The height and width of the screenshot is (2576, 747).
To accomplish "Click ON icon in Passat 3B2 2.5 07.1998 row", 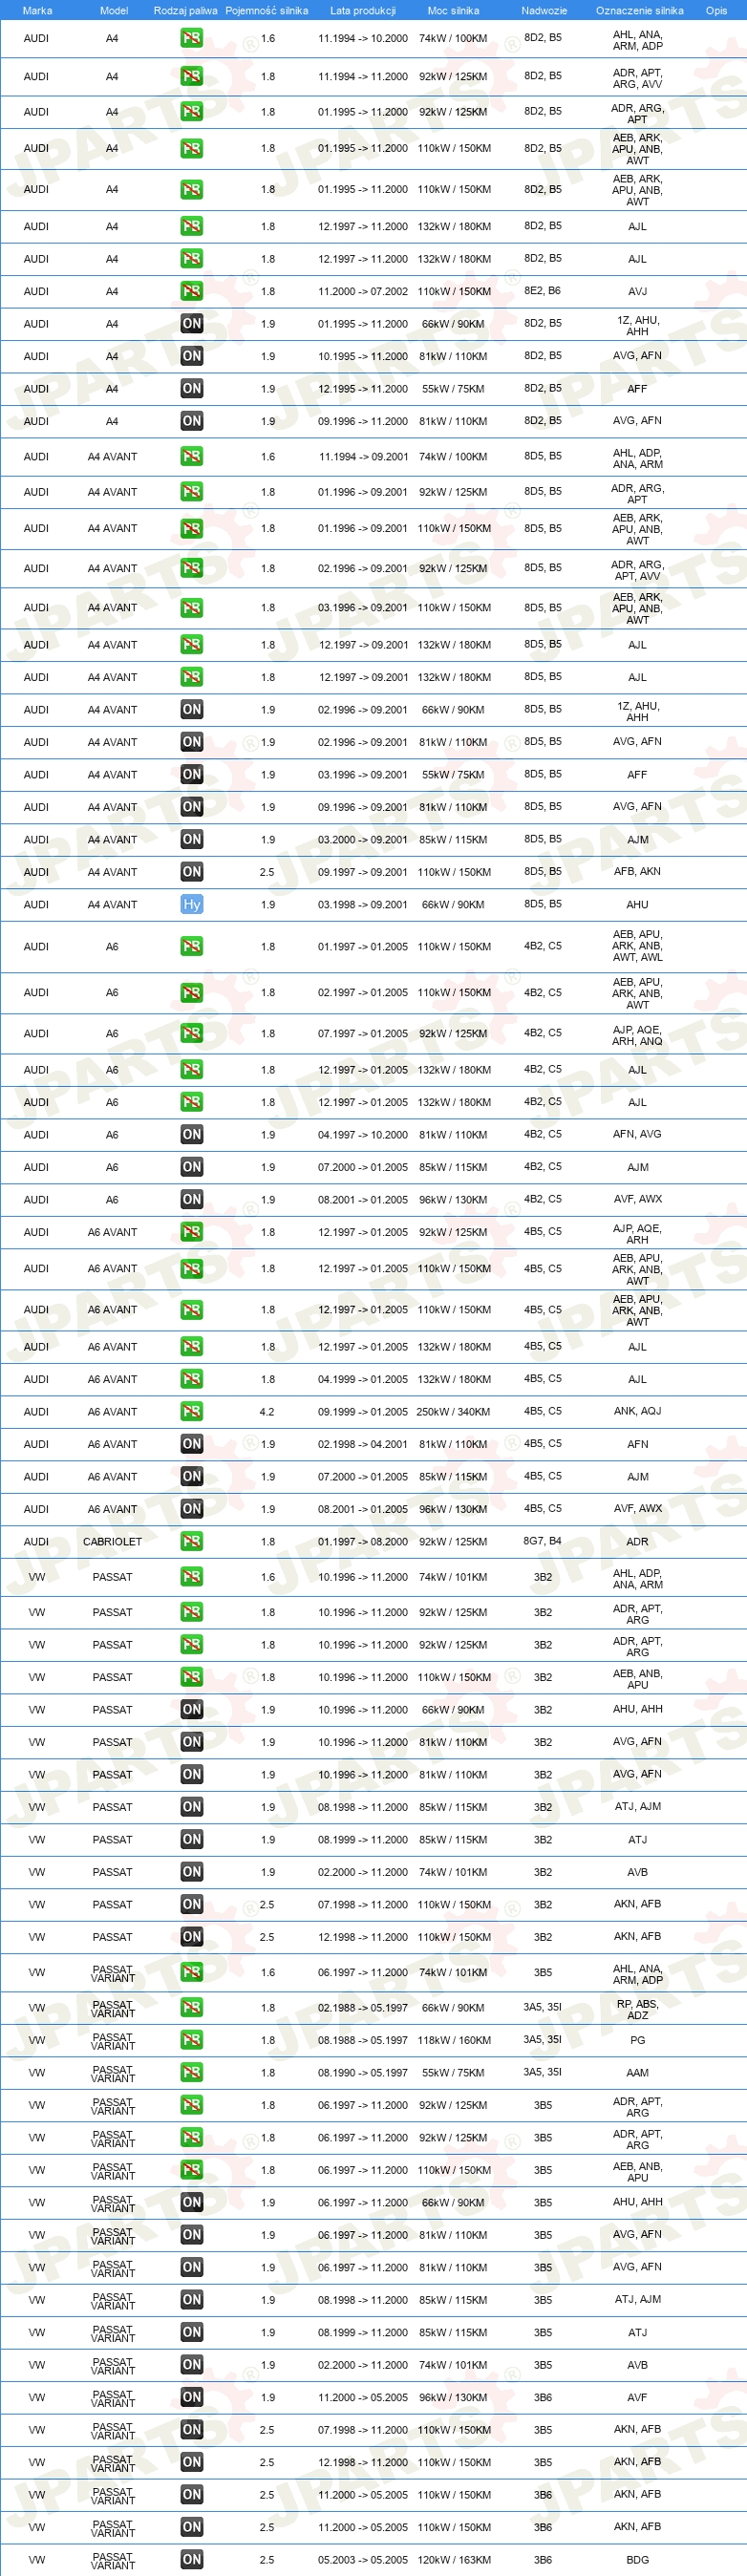I will pyautogui.click(x=192, y=1905).
